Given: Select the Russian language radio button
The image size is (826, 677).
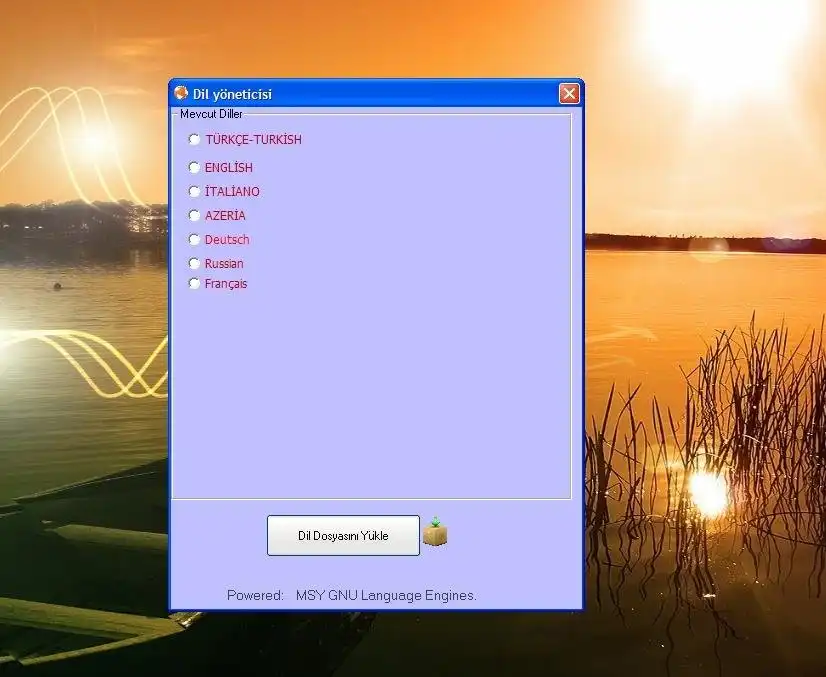Looking at the screenshot, I should pos(194,263).
